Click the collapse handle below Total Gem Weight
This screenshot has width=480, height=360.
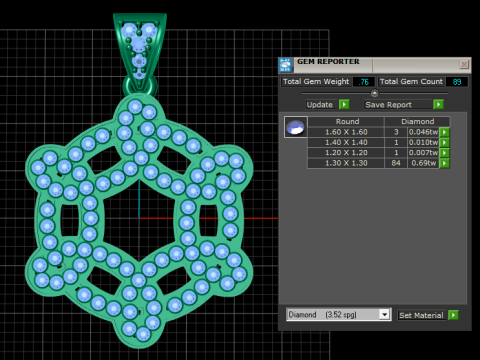374,93
